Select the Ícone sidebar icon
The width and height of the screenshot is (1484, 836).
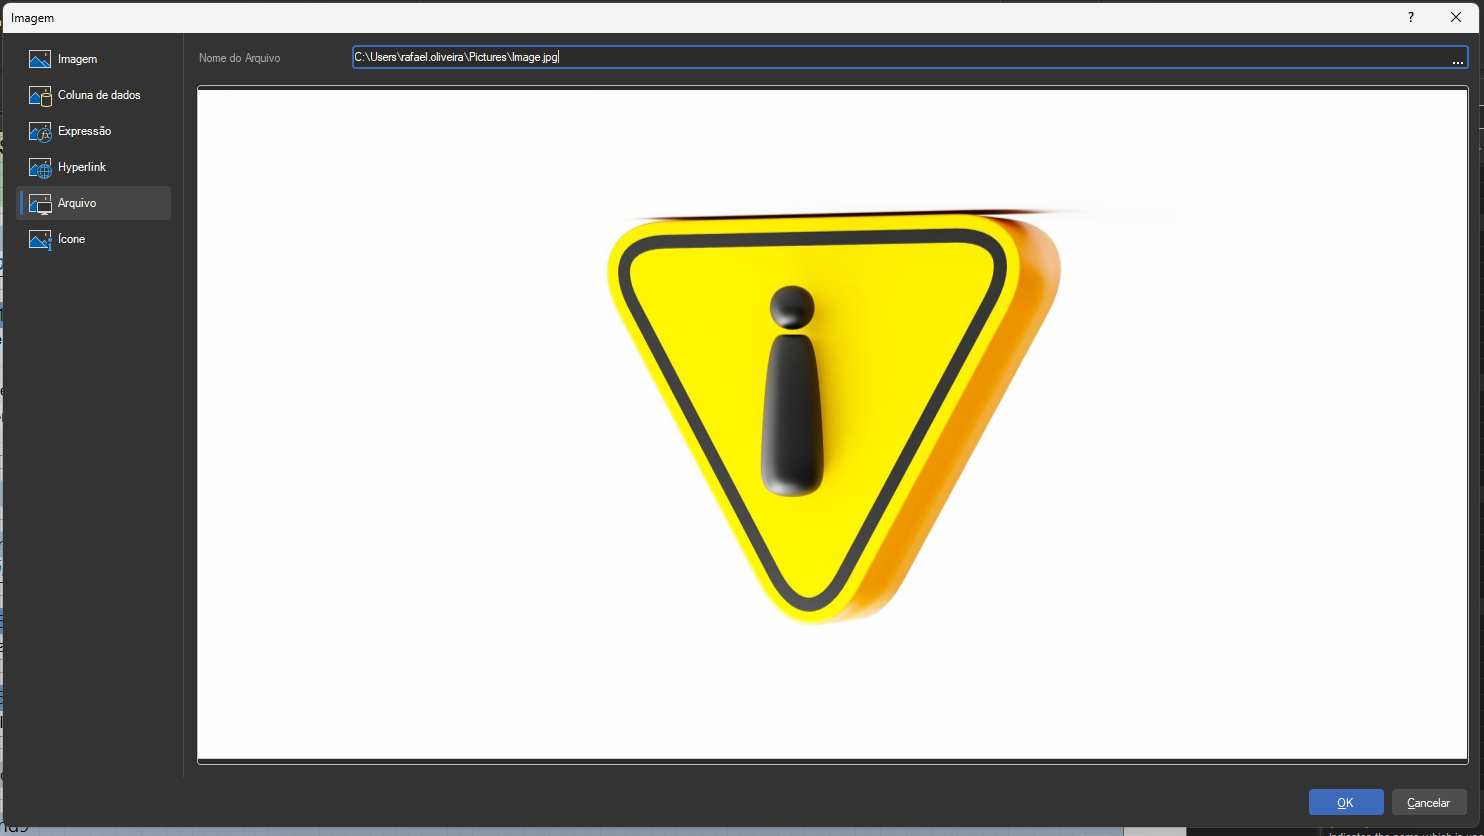pyautogui.click(x=40, y=239)
